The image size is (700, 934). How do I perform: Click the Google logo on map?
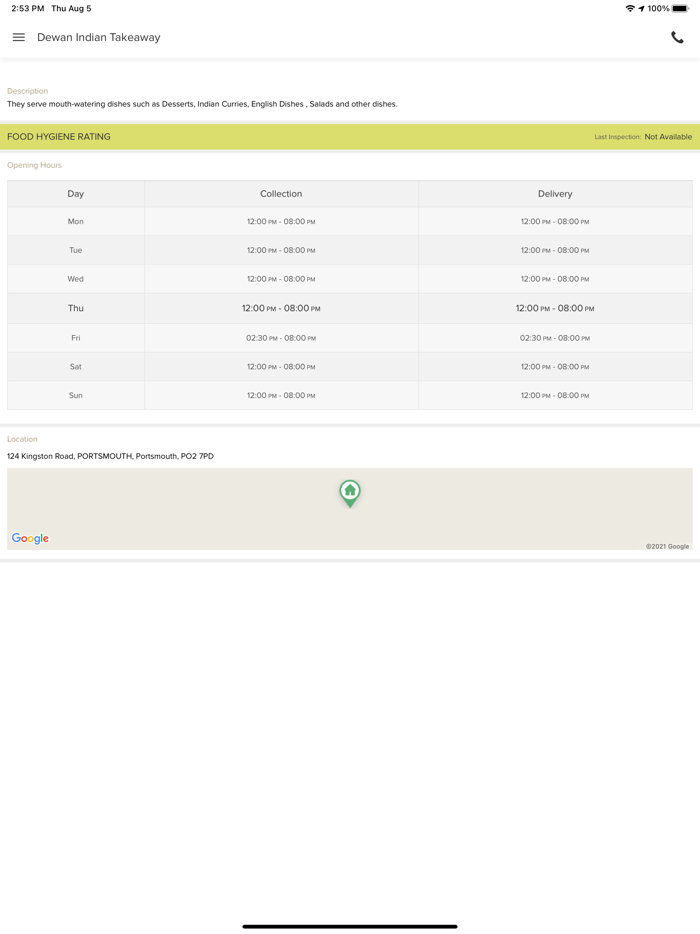point(30,538)
